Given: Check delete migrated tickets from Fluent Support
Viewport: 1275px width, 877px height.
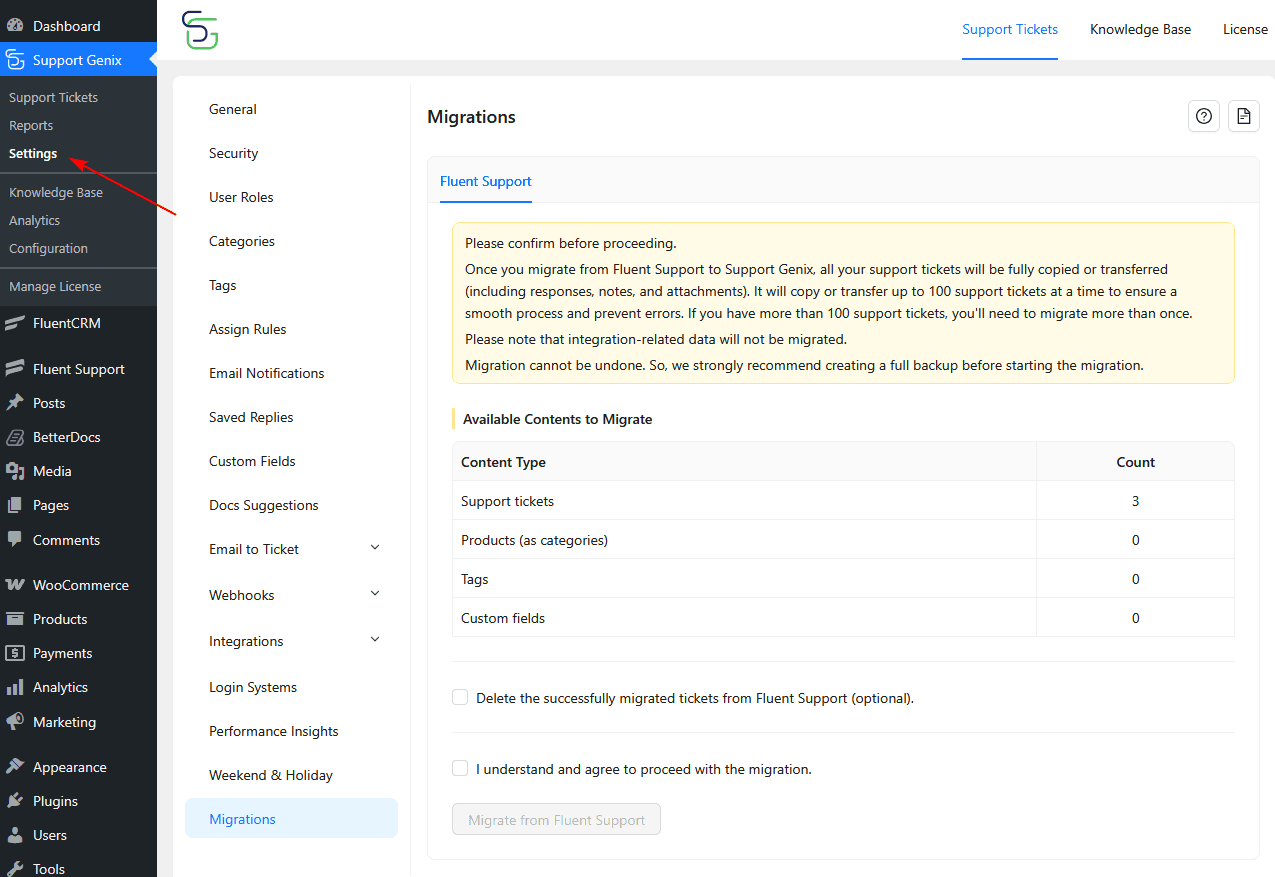Looking at the screenshot, I should tap(460, 697).
